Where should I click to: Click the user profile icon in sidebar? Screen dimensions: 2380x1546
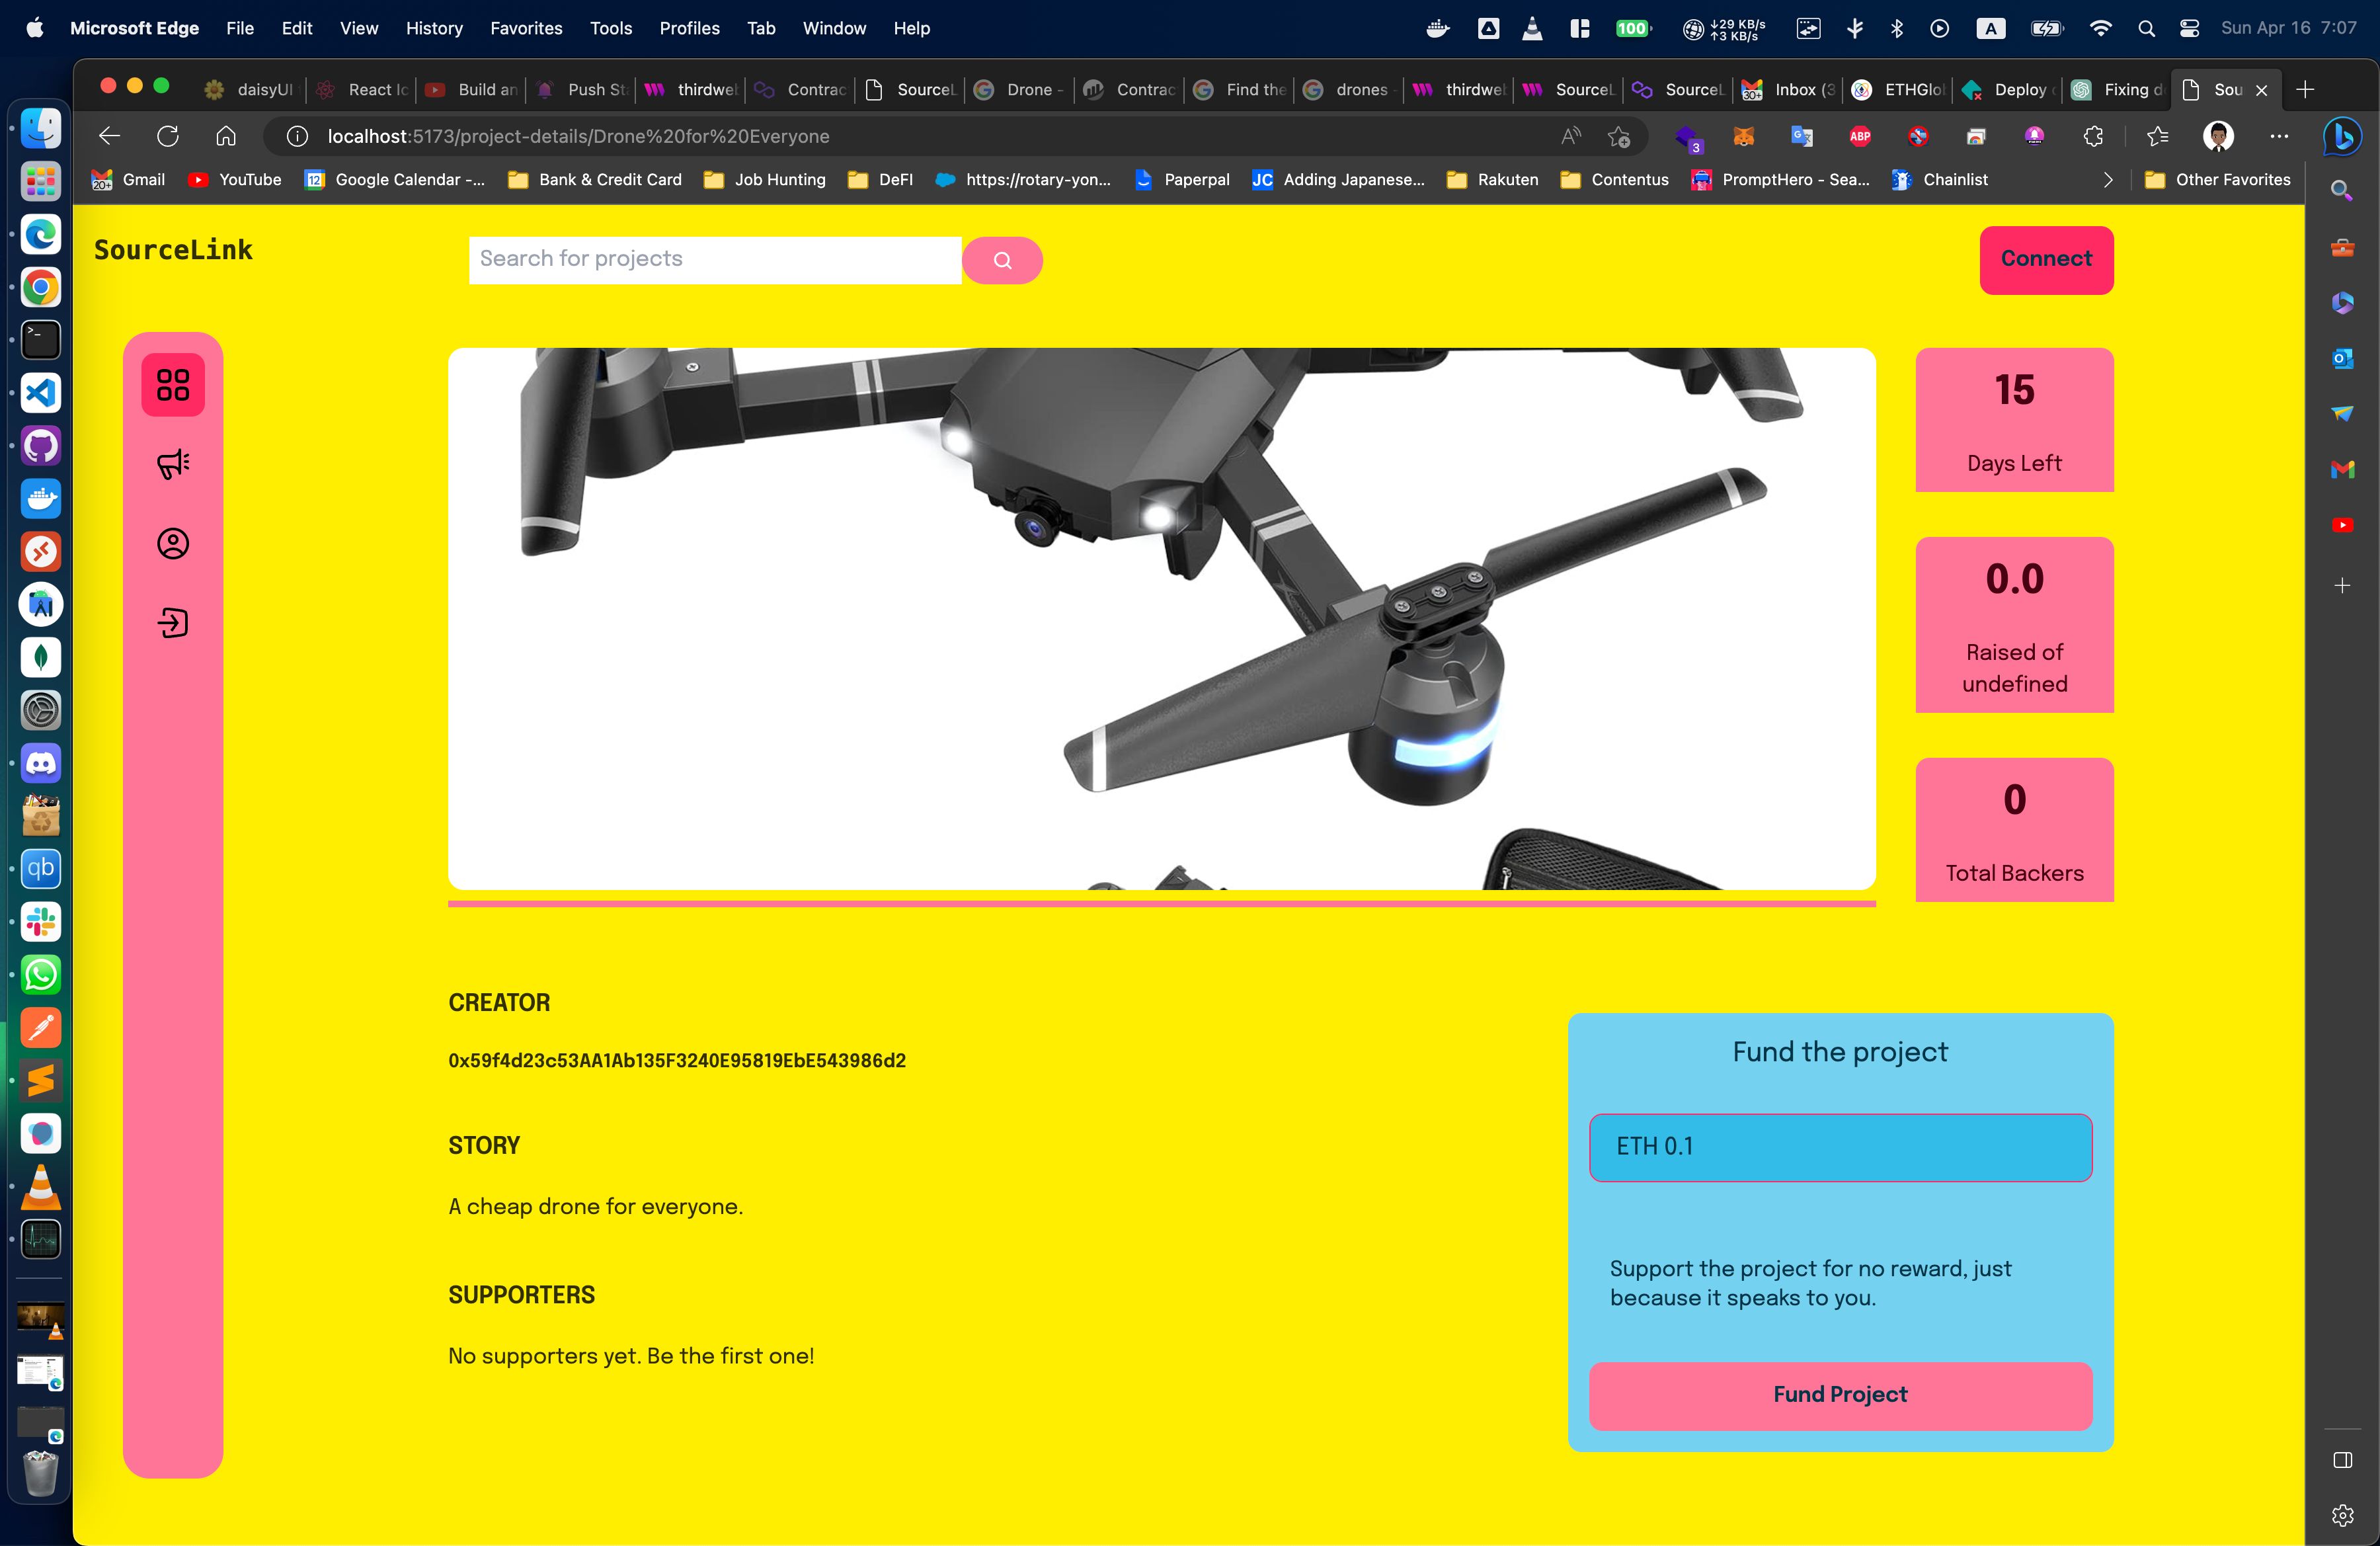172,542
